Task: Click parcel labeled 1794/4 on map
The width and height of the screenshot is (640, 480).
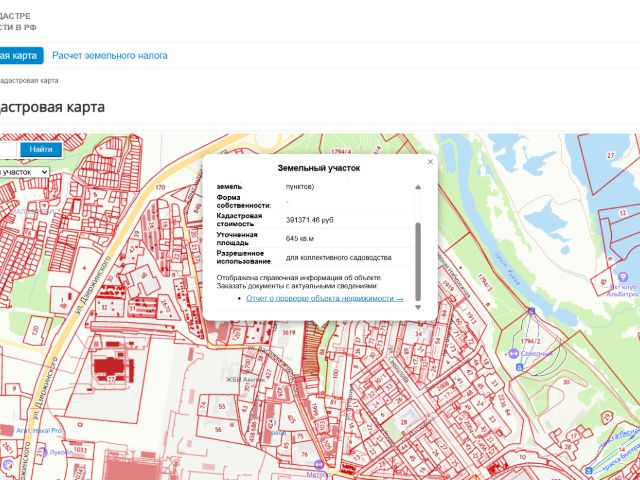Action: coord(341,151)
